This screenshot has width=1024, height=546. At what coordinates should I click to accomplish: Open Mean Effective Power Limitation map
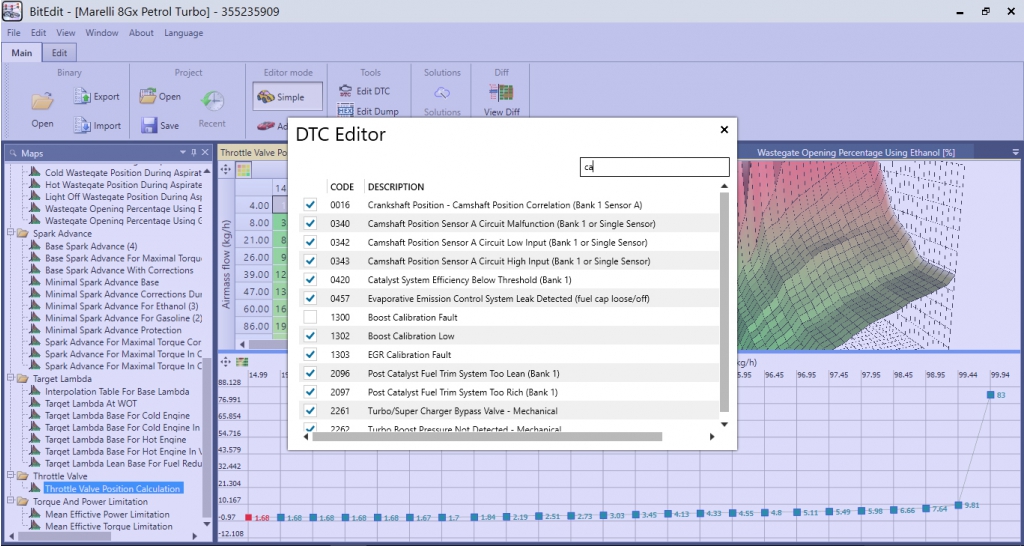(x=106, y=515)
